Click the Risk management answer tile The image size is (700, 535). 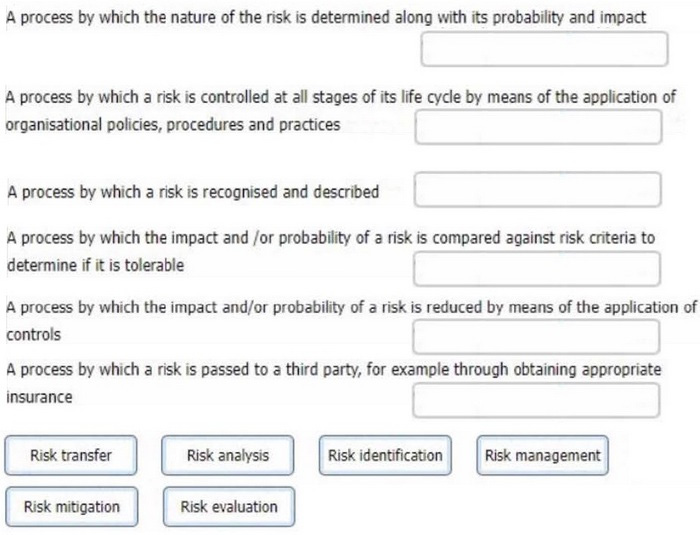(542, 455)
